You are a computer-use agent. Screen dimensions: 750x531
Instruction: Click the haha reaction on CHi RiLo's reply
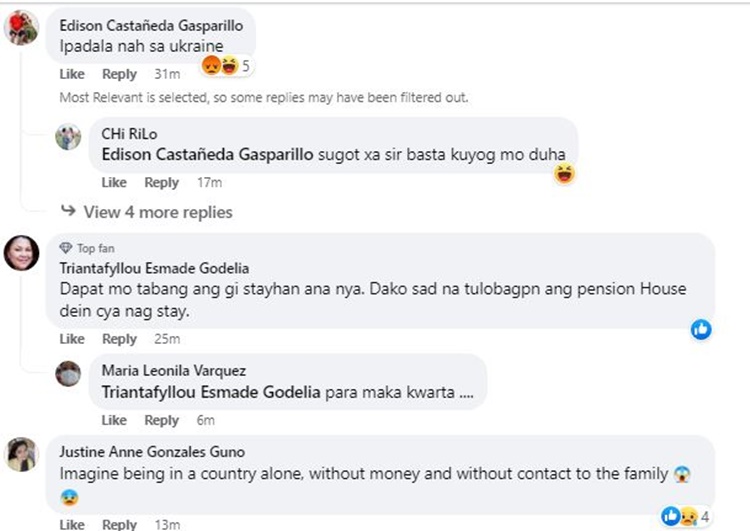pos(566,174)
